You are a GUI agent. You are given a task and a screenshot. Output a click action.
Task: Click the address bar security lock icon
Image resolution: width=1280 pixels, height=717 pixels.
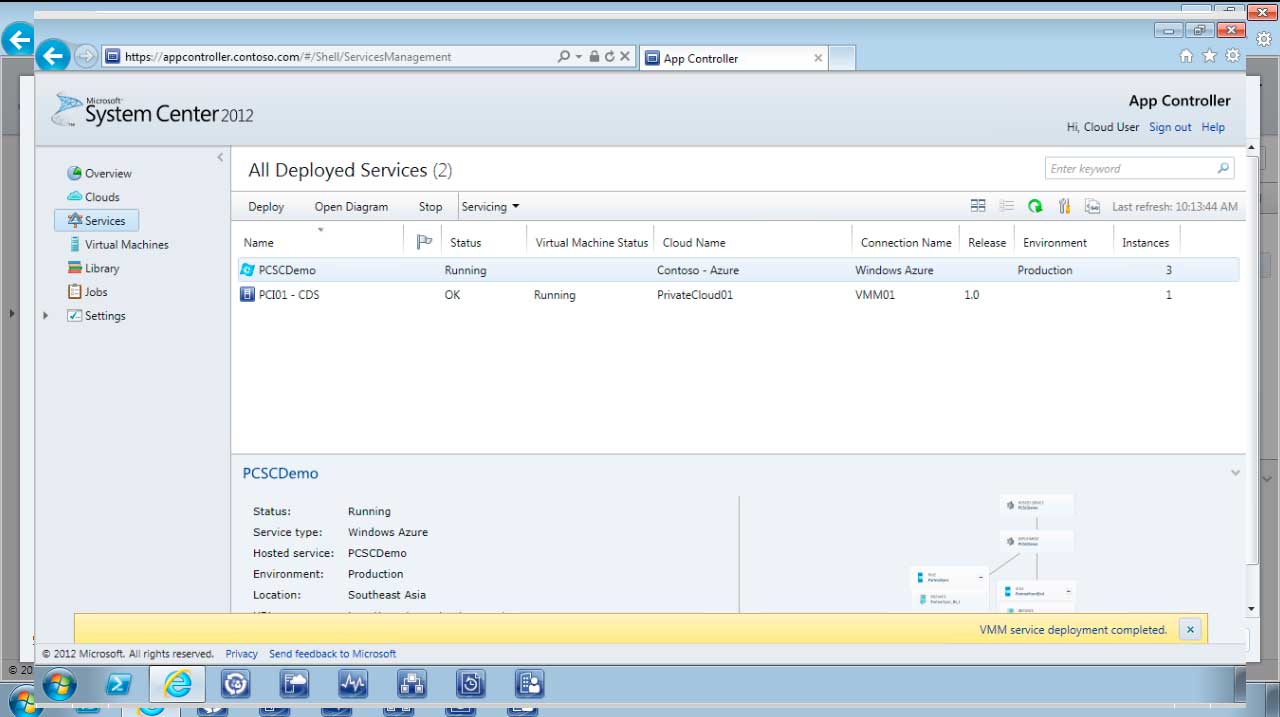(595, 57)
